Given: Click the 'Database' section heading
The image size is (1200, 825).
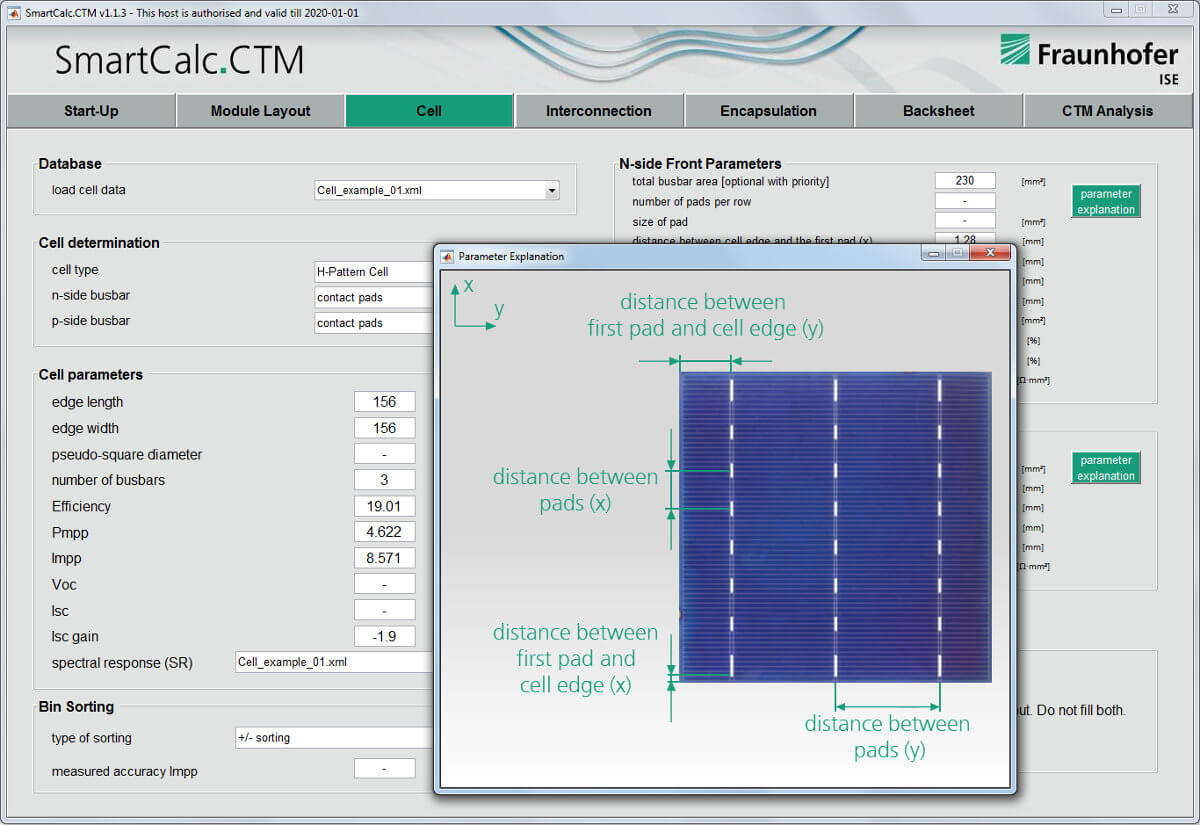Looking at the screenshot, I should click(x=70, y=163).
